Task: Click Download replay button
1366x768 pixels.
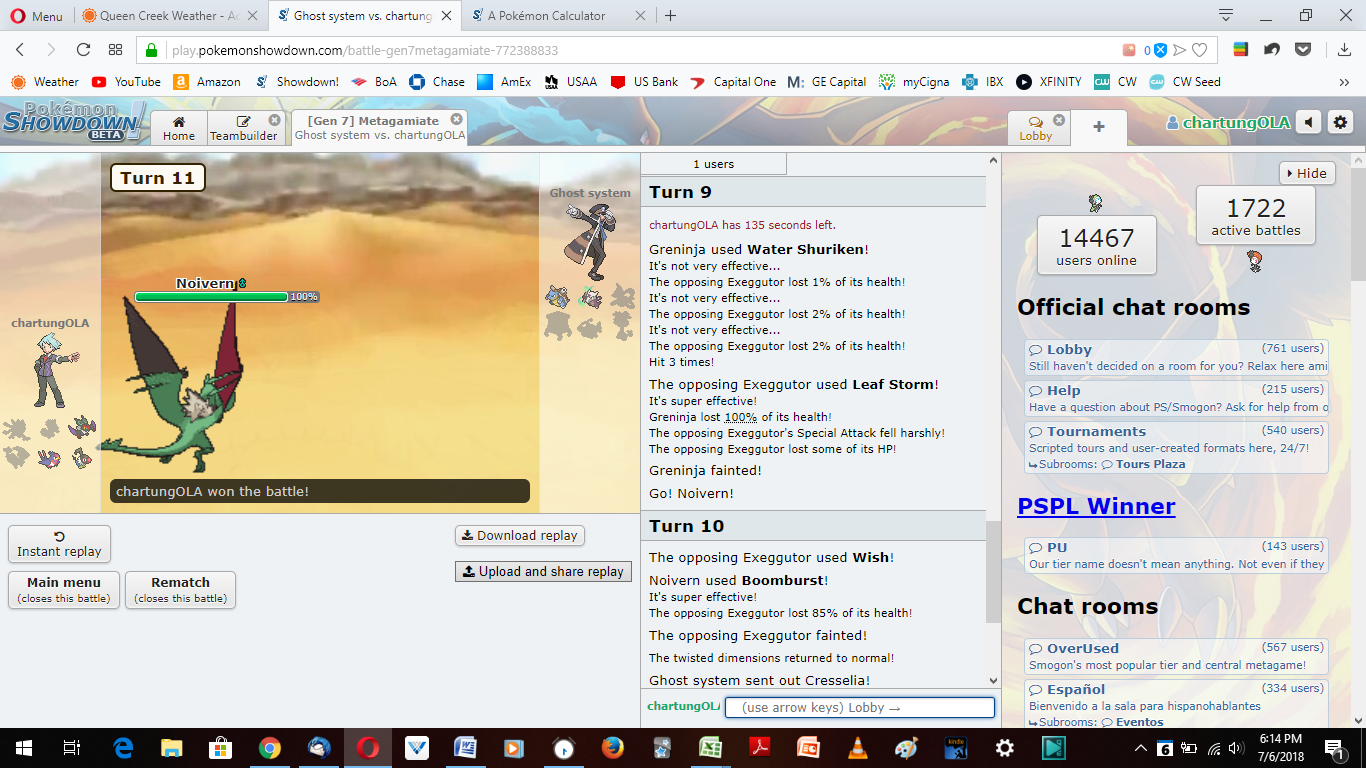Action: 519,536
